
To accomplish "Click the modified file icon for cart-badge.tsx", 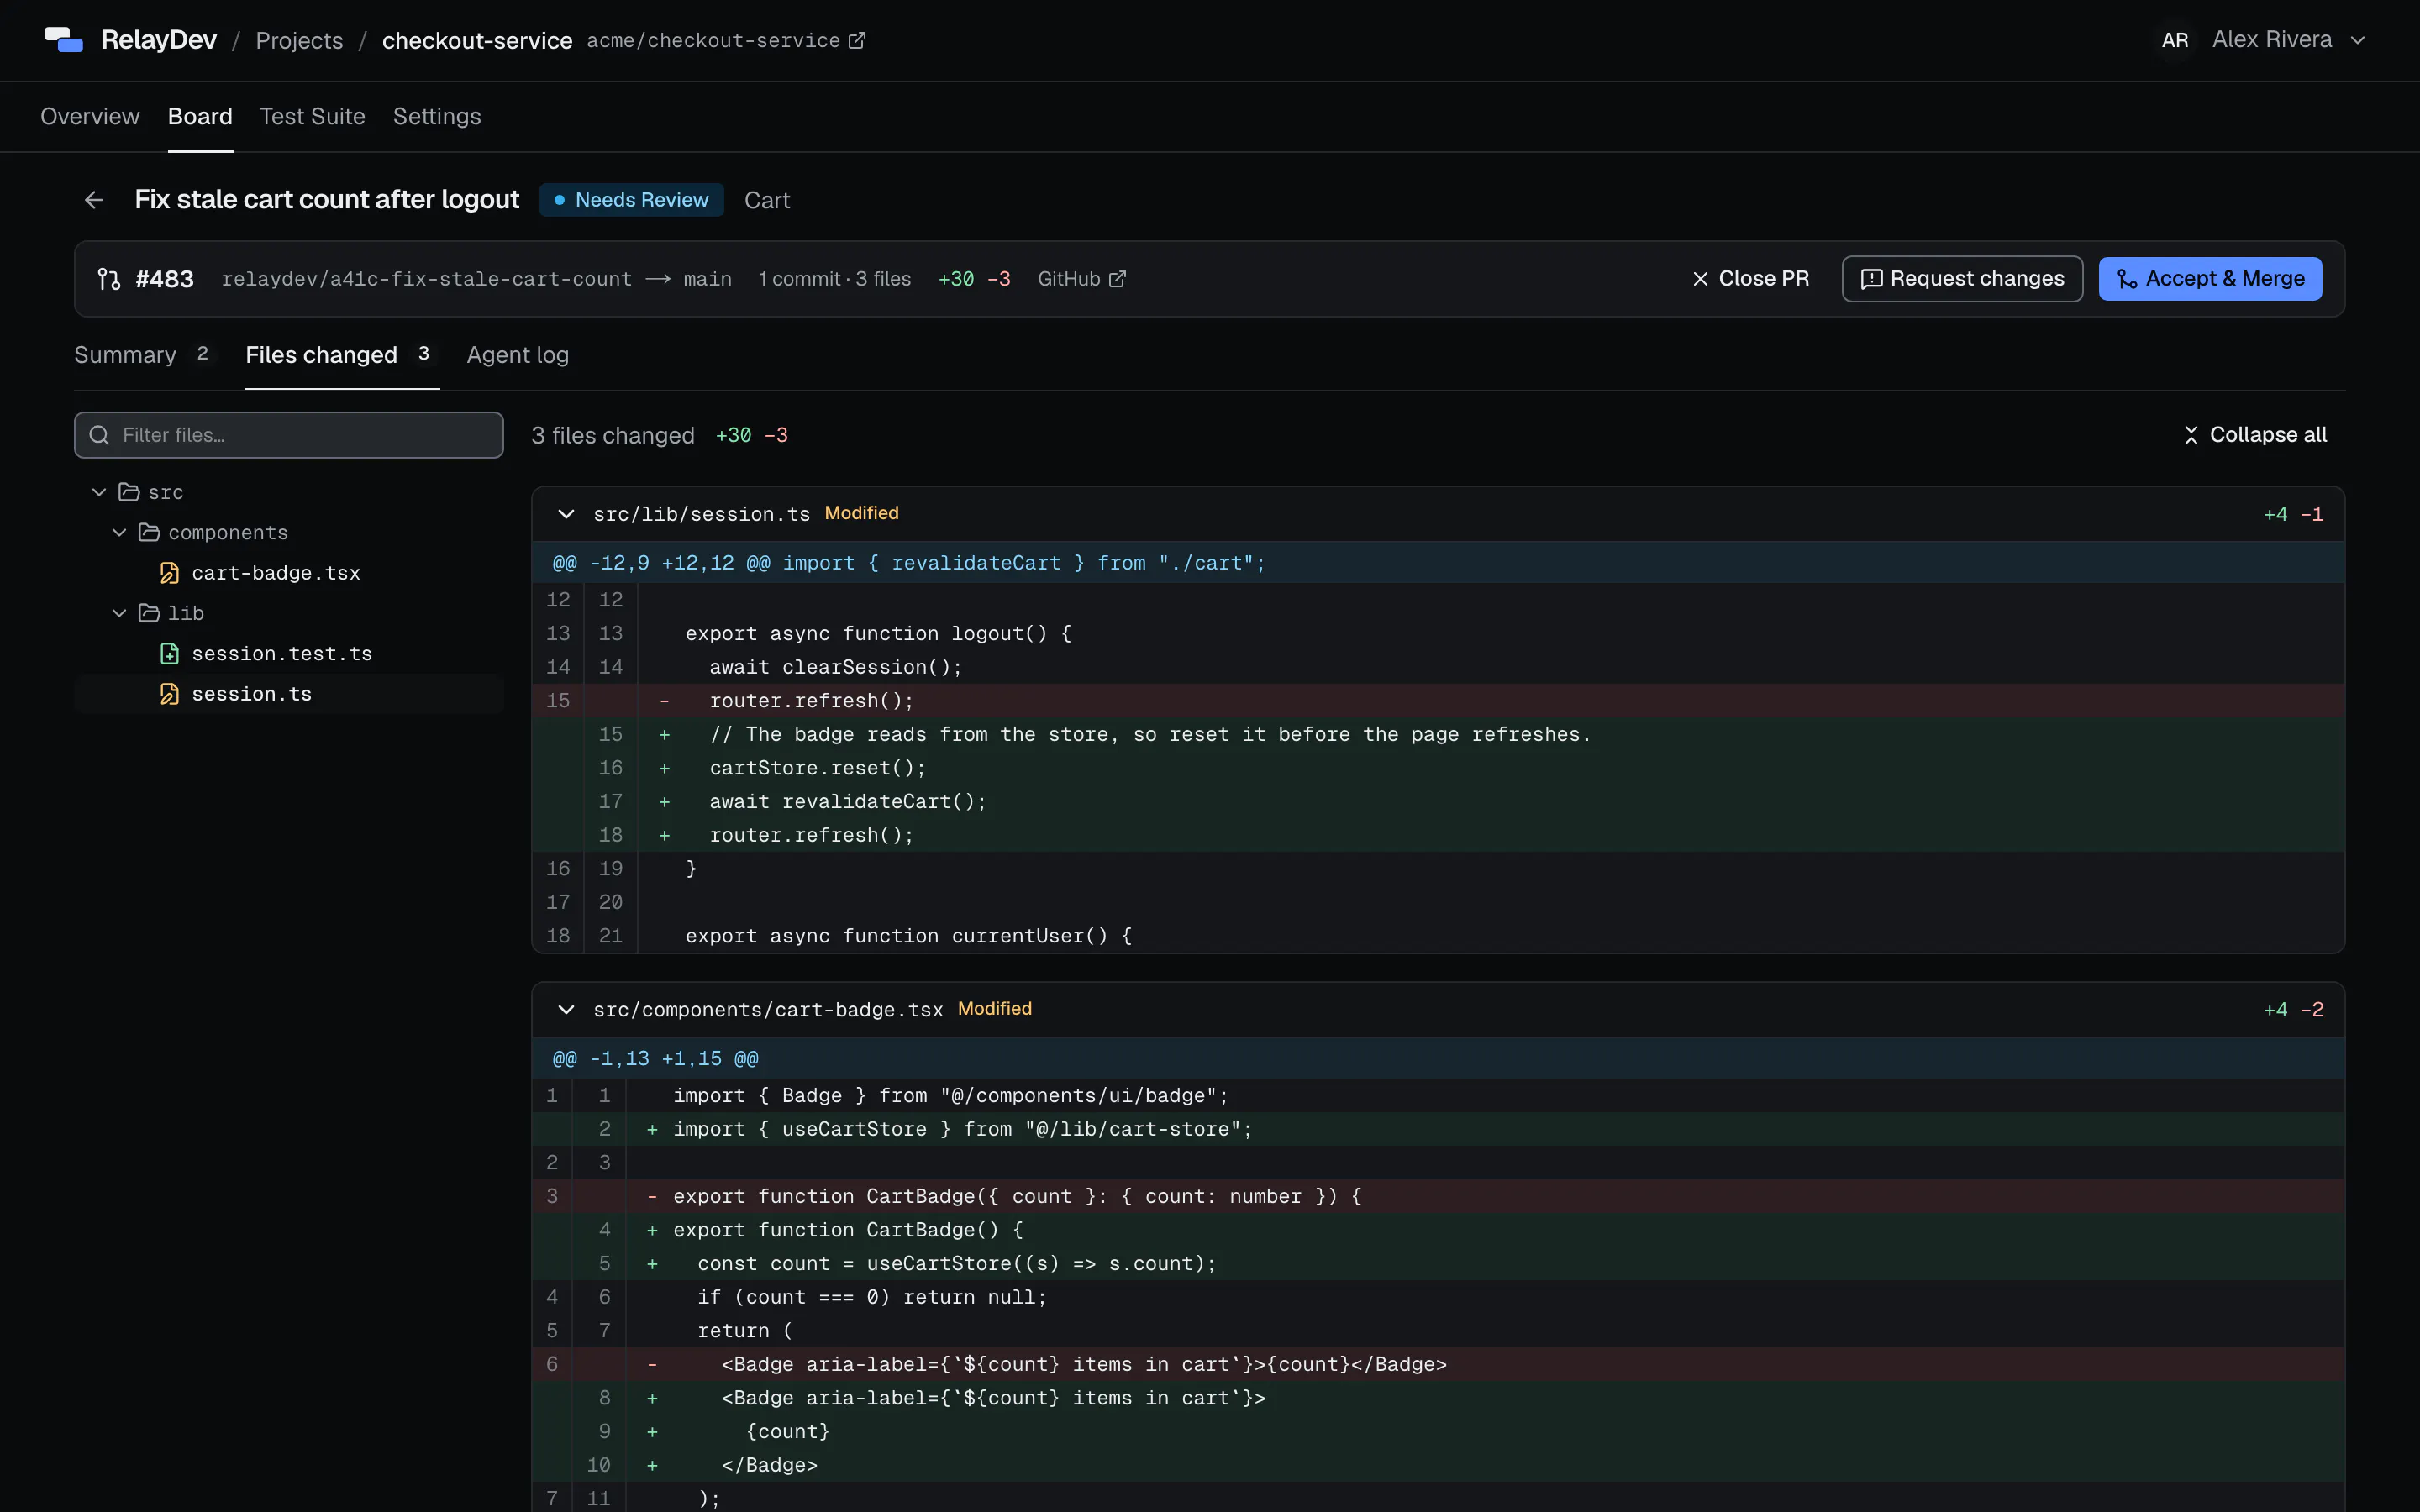I will pyautogui.click(x=170, y=573).
